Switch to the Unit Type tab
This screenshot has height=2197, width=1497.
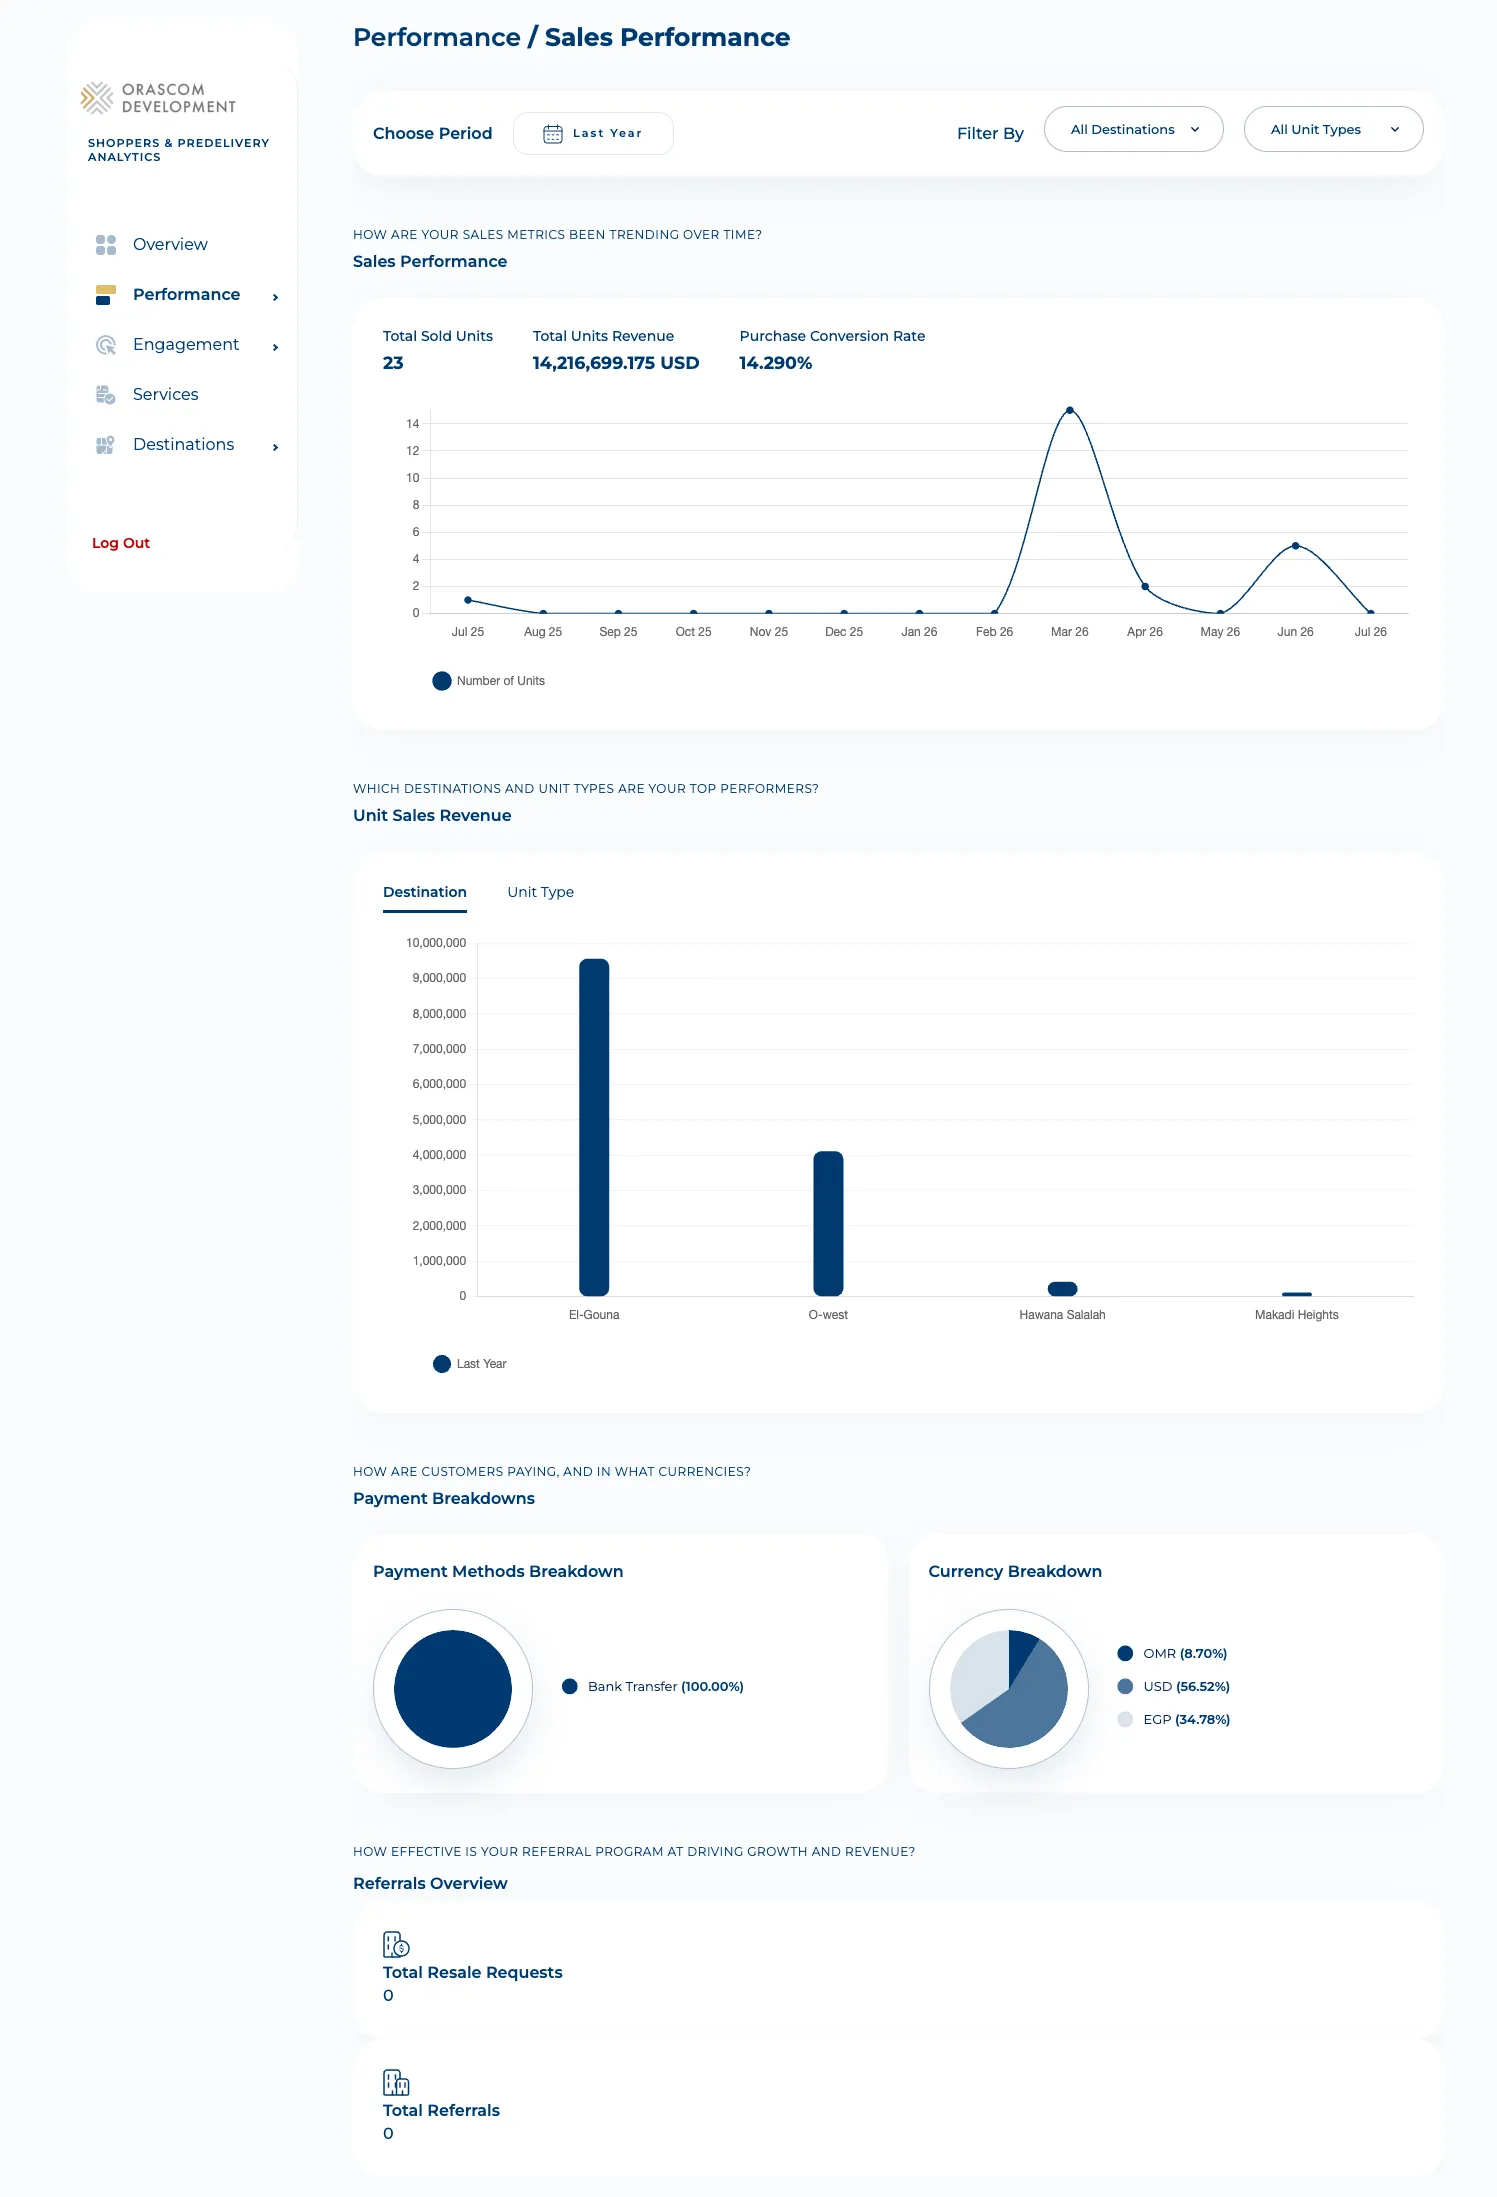(540, 892)
